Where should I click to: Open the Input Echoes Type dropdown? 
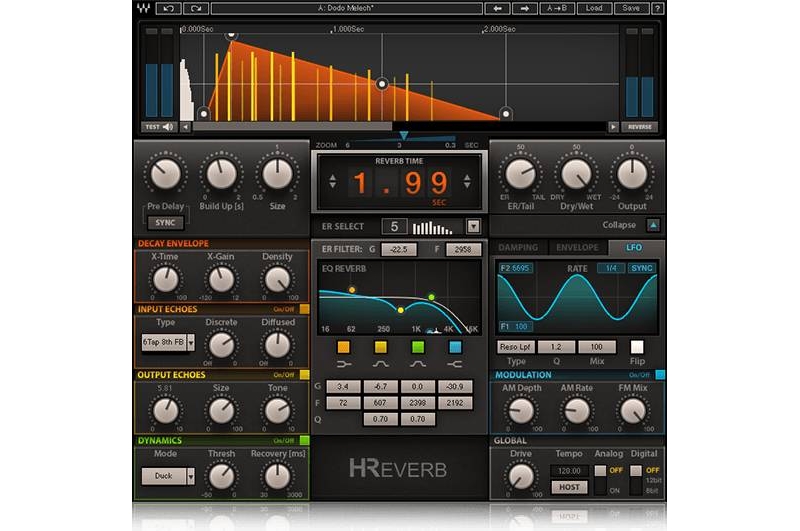[190, 342]
